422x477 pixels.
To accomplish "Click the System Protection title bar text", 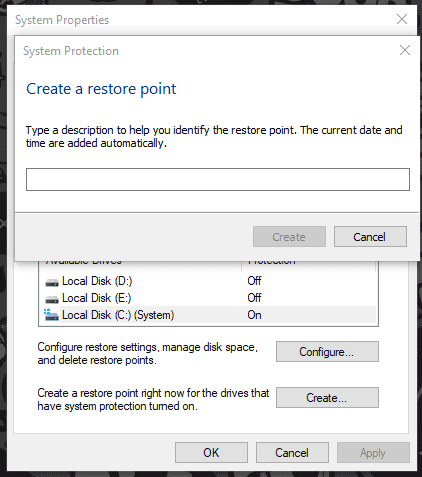I will (71, 51).
